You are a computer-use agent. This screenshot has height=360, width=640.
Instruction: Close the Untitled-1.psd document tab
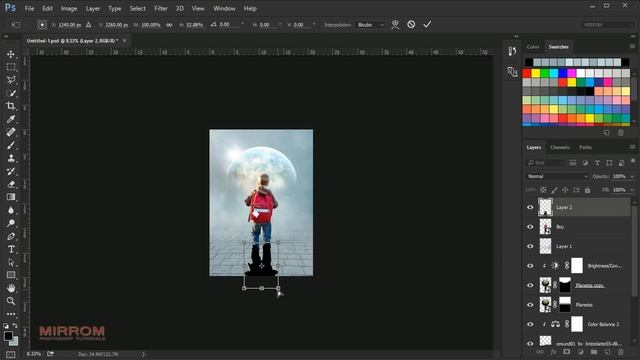click(x=124, y=40)
